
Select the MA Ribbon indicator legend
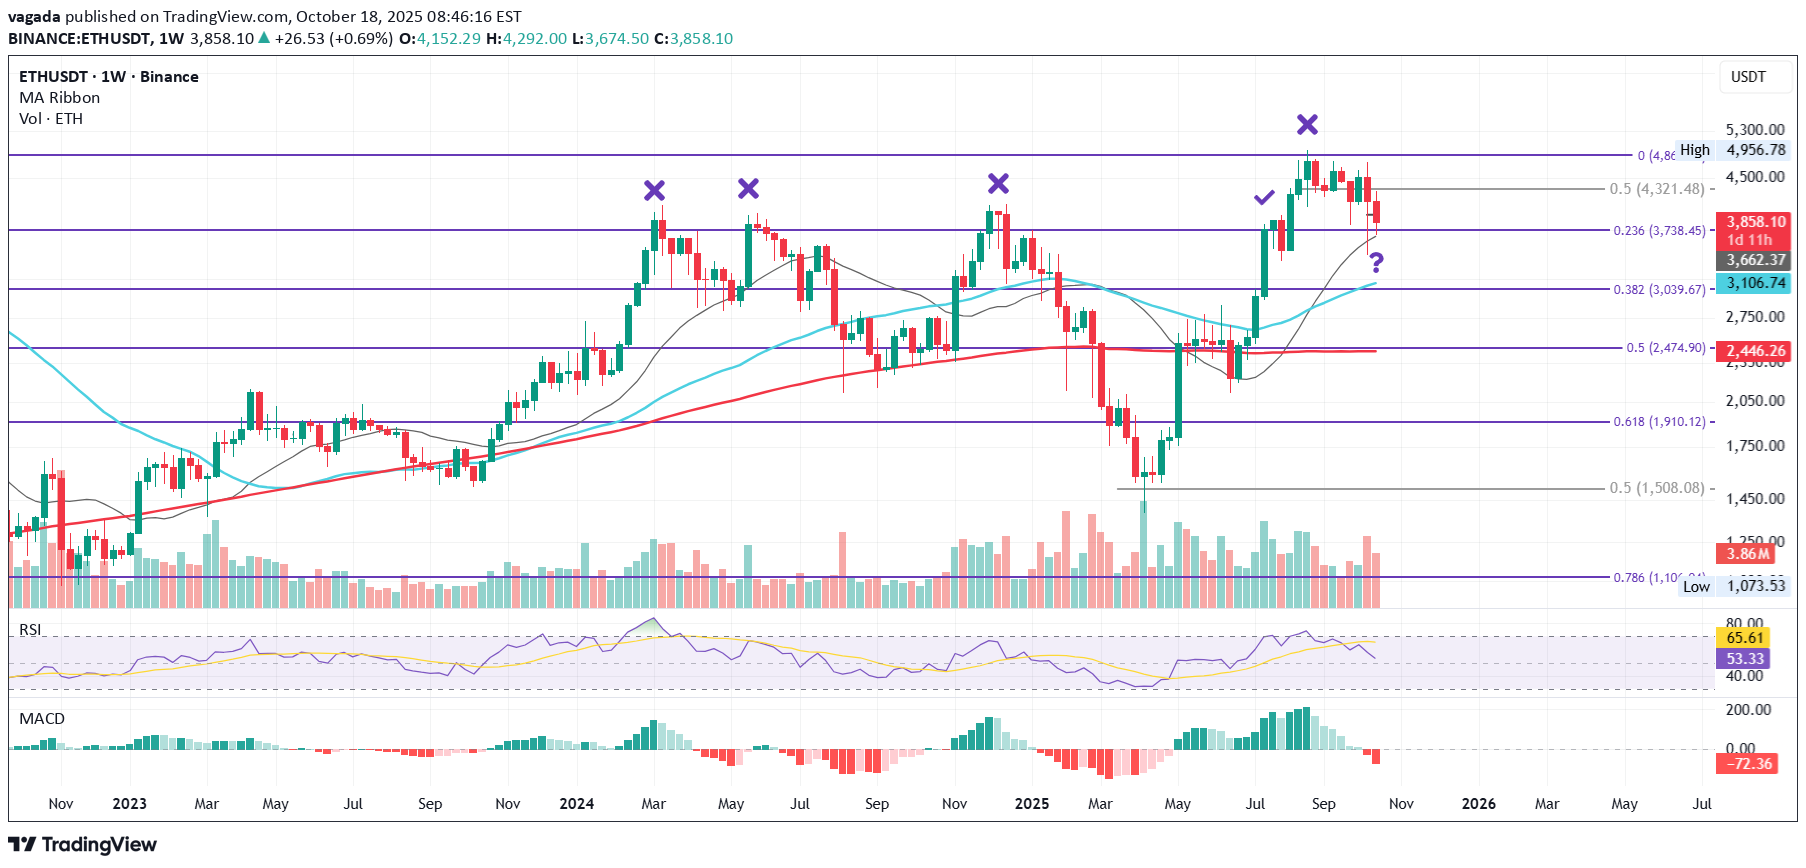point(60,98)
